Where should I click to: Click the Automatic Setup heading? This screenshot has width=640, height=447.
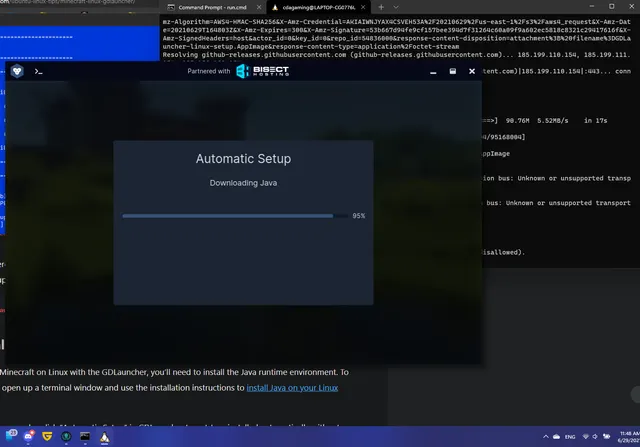[243, 158]
